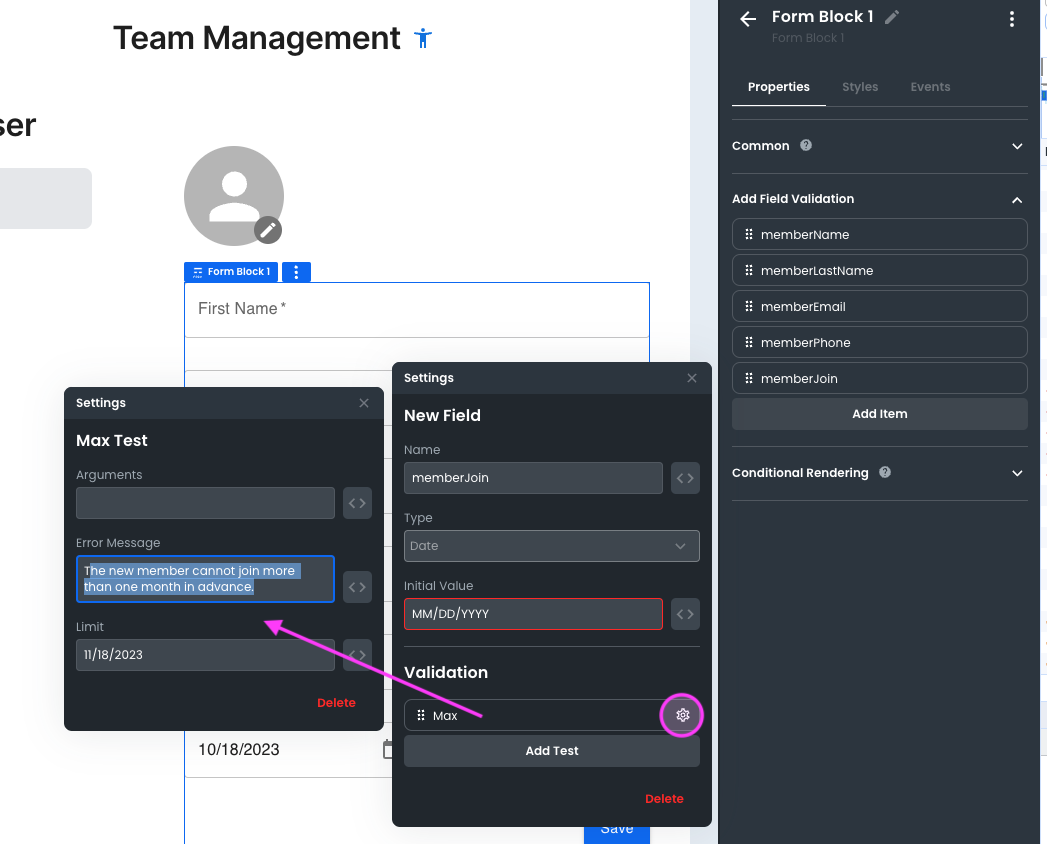Click the back arrow beside Form Block 1
Viewport: 1047px width, 844px height.
coord(747,19)
